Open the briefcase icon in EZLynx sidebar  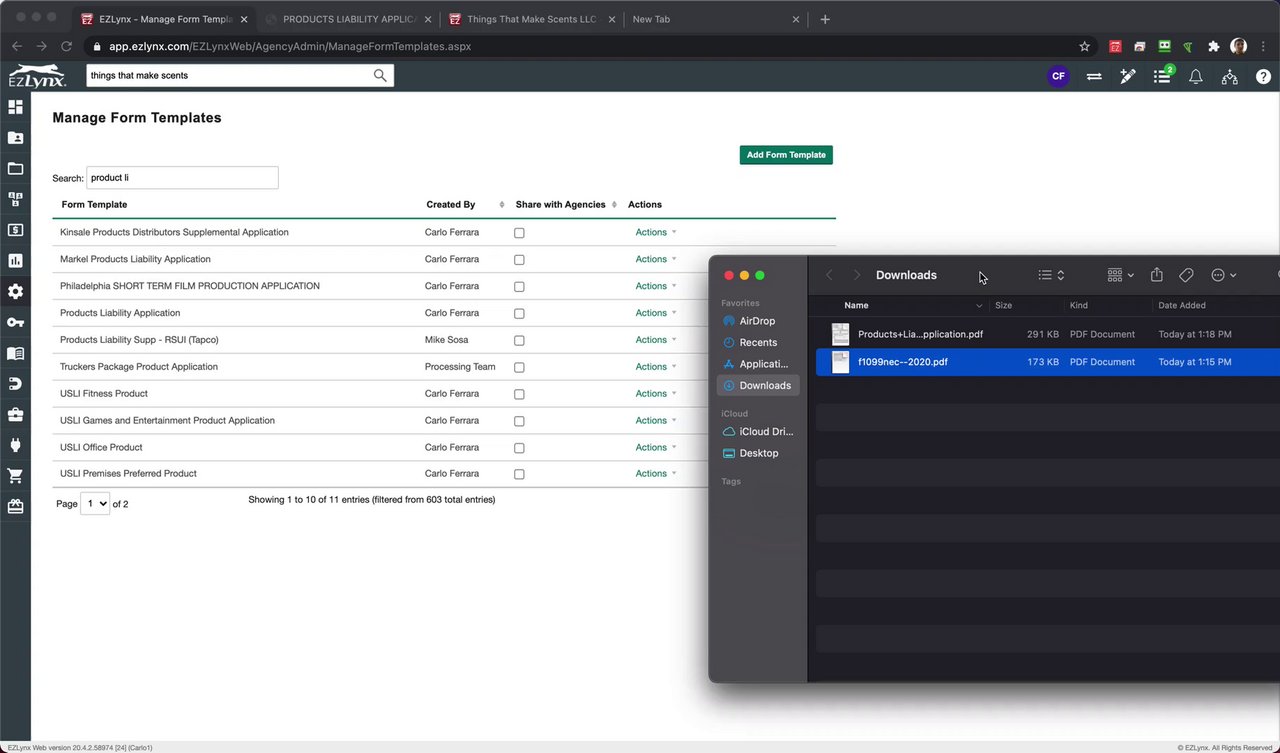15,414
